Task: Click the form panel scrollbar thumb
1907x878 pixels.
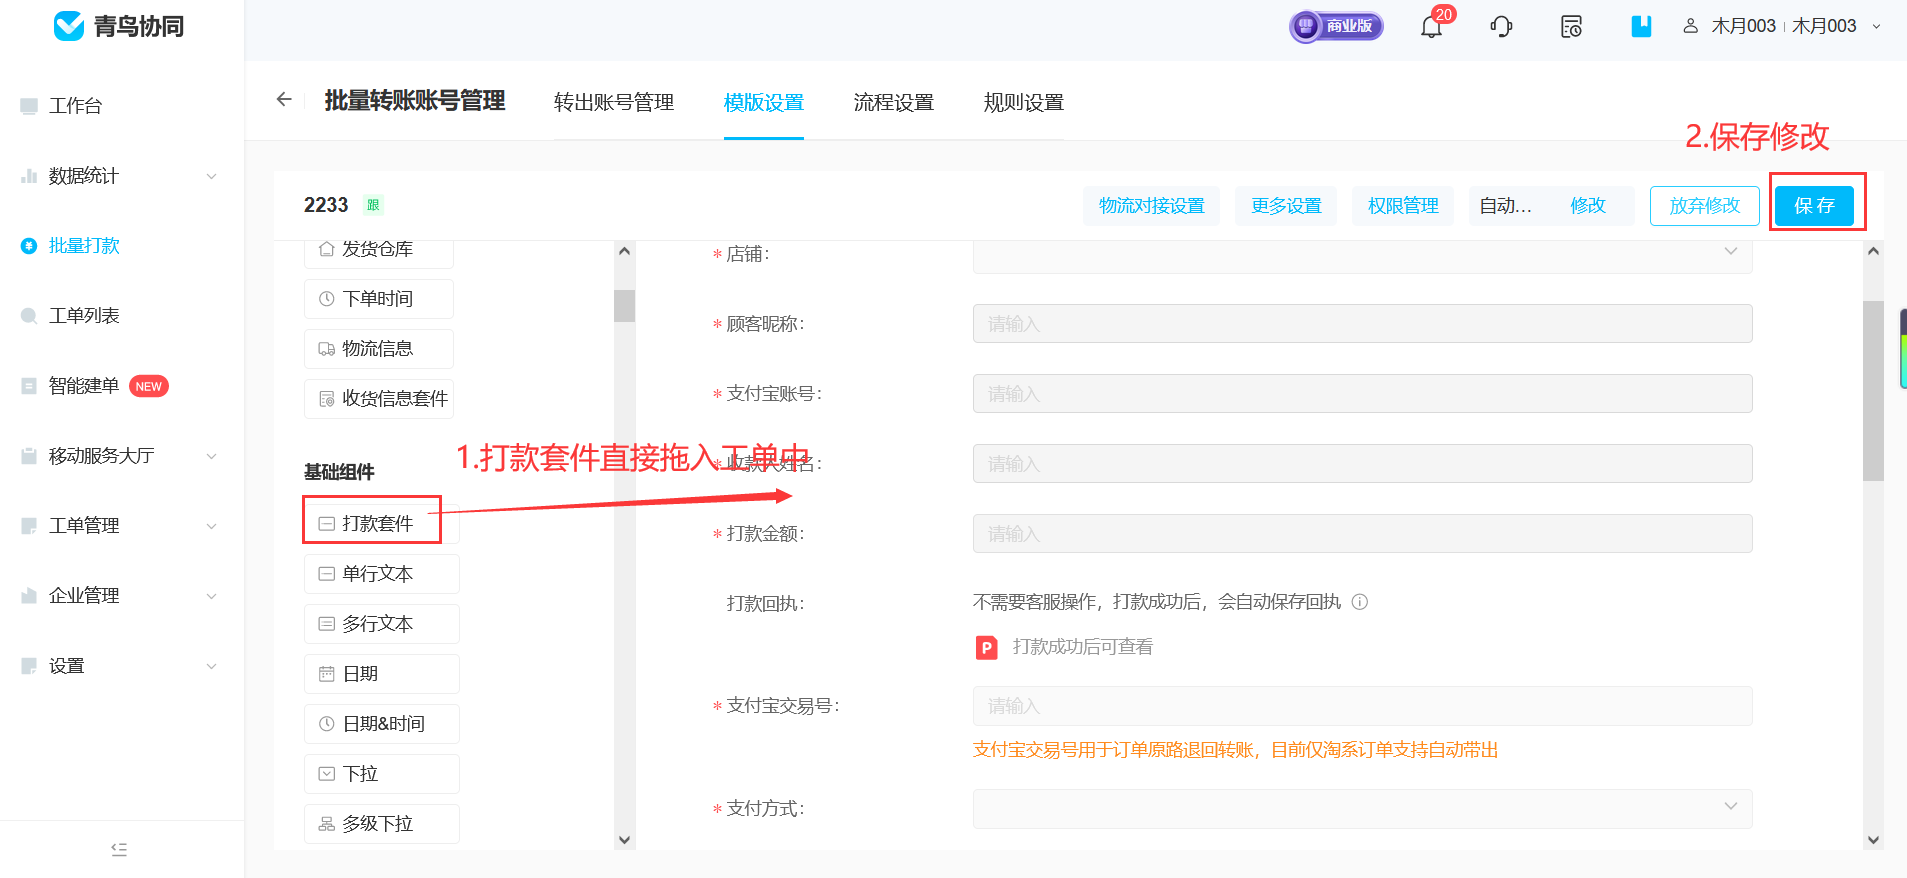Action: click(1874, 391)
